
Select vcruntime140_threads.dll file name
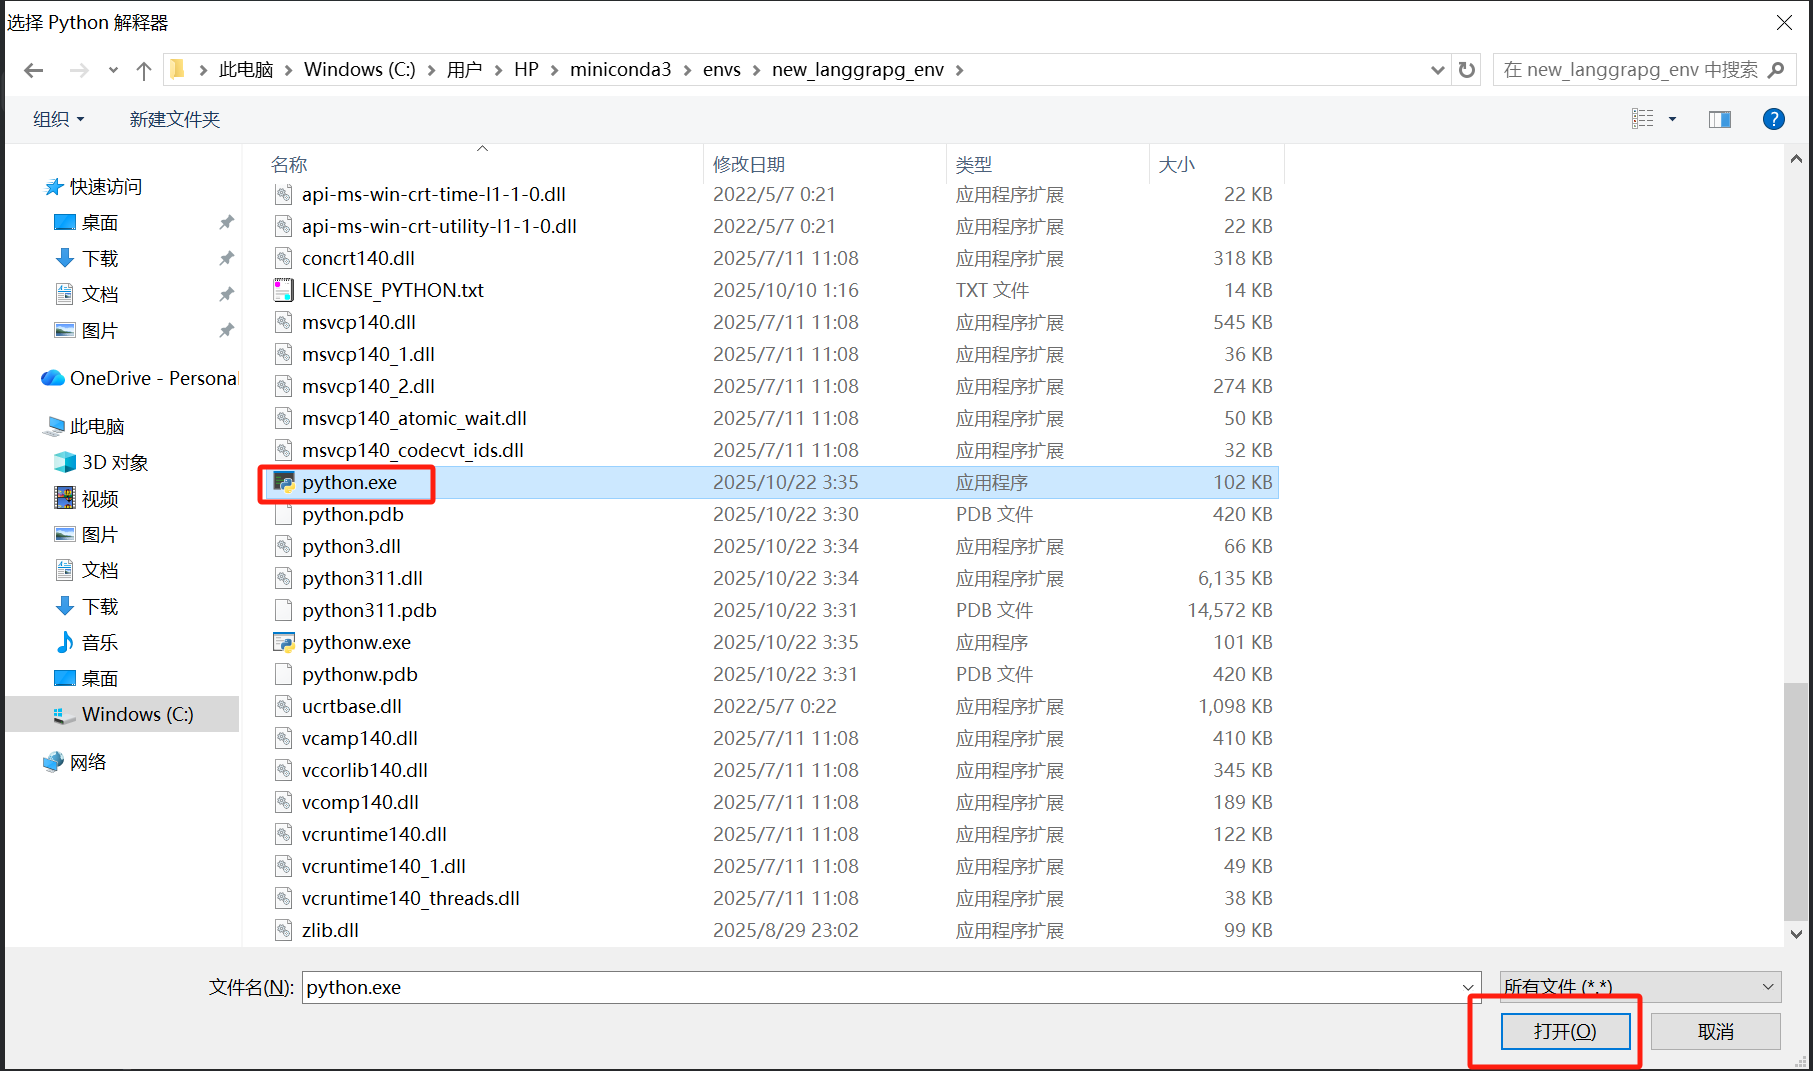point(411,898)
